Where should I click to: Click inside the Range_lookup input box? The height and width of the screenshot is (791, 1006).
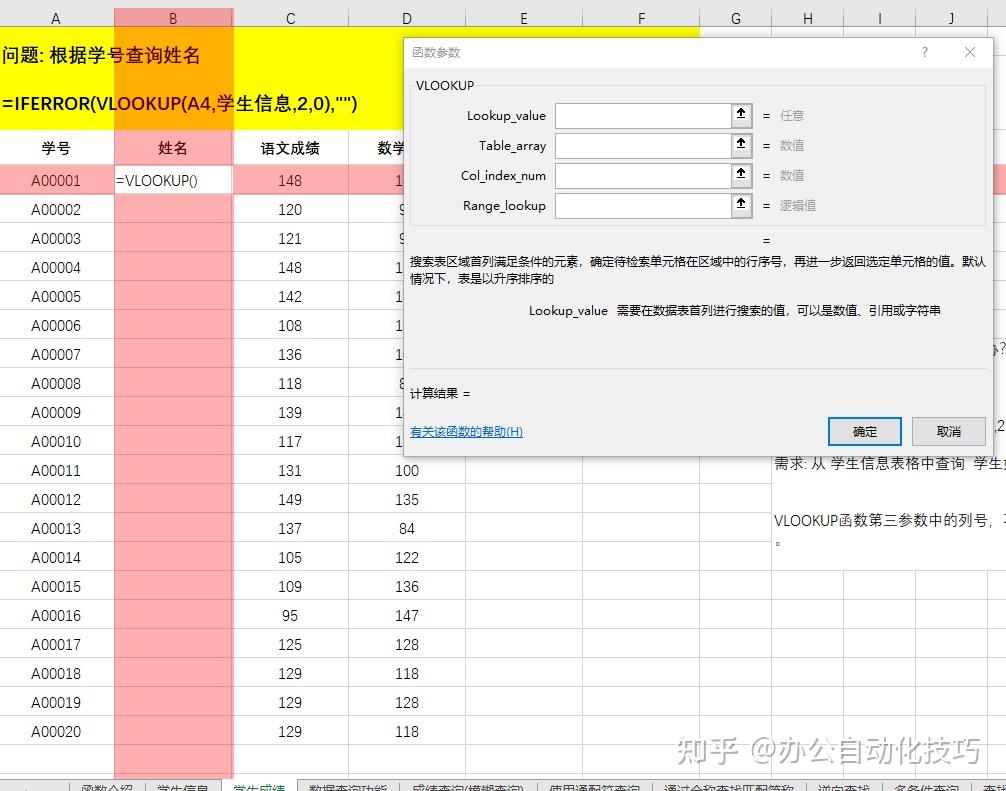click(640, 204)
